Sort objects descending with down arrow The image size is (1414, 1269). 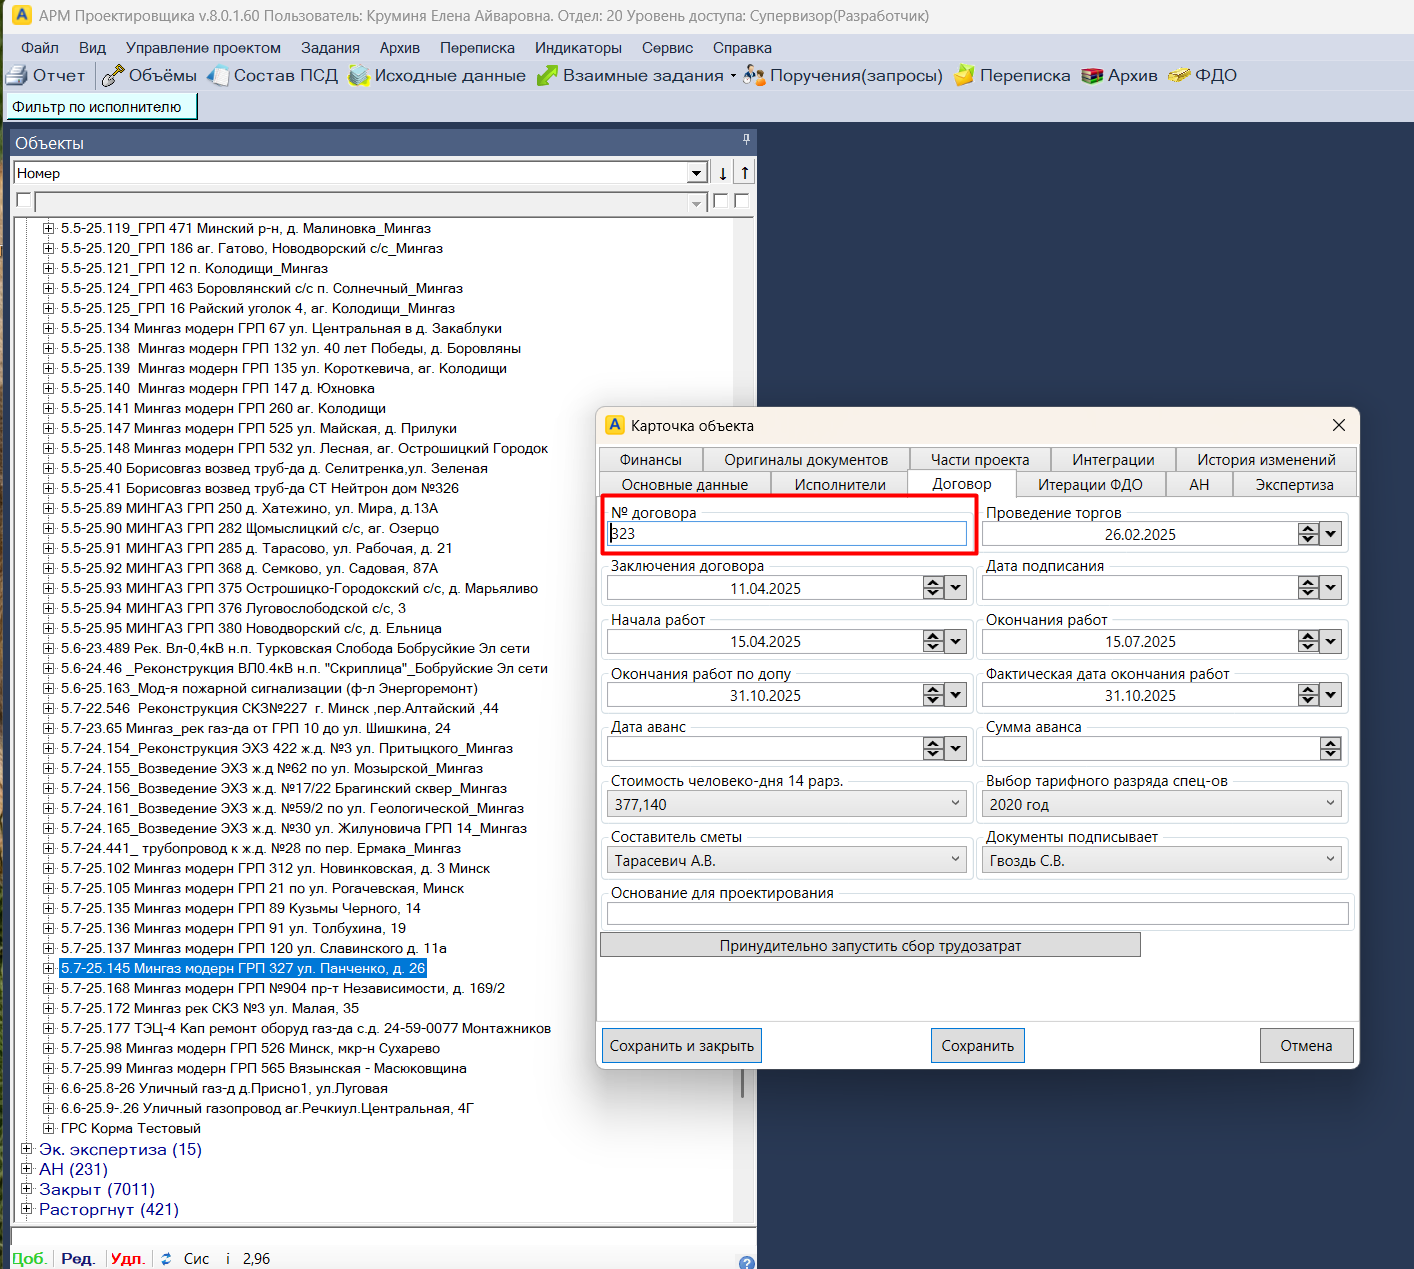coord(723,173)
